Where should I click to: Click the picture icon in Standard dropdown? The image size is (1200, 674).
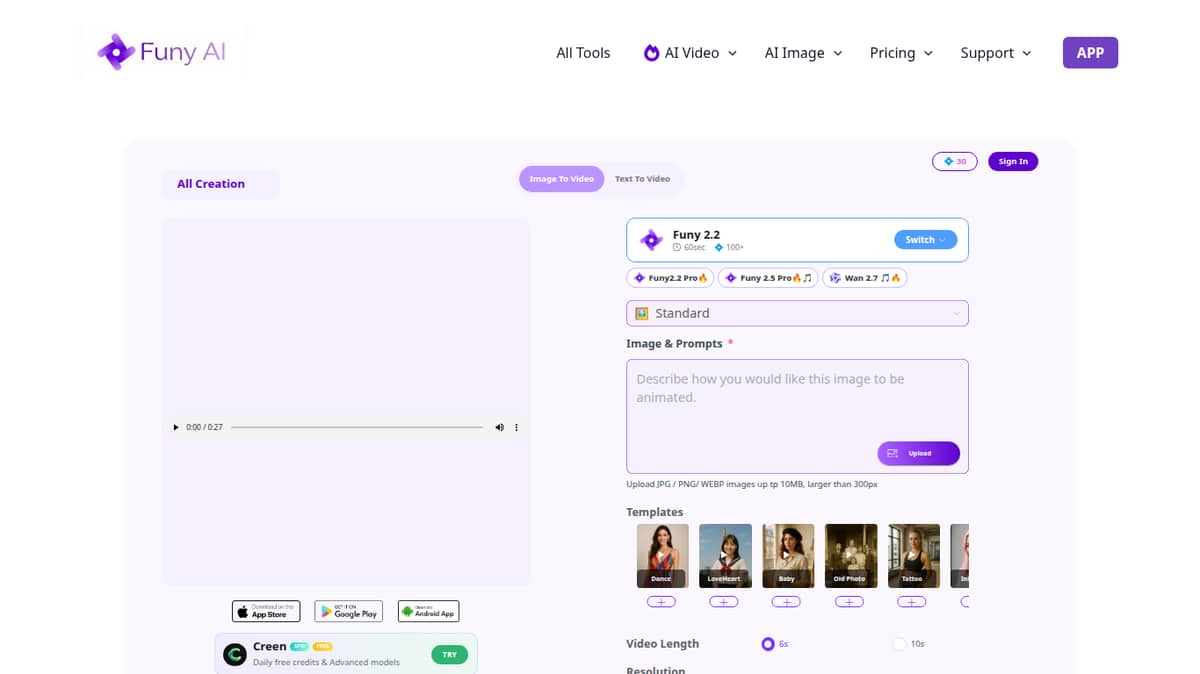pyautogui.click(x=642, y=313)
